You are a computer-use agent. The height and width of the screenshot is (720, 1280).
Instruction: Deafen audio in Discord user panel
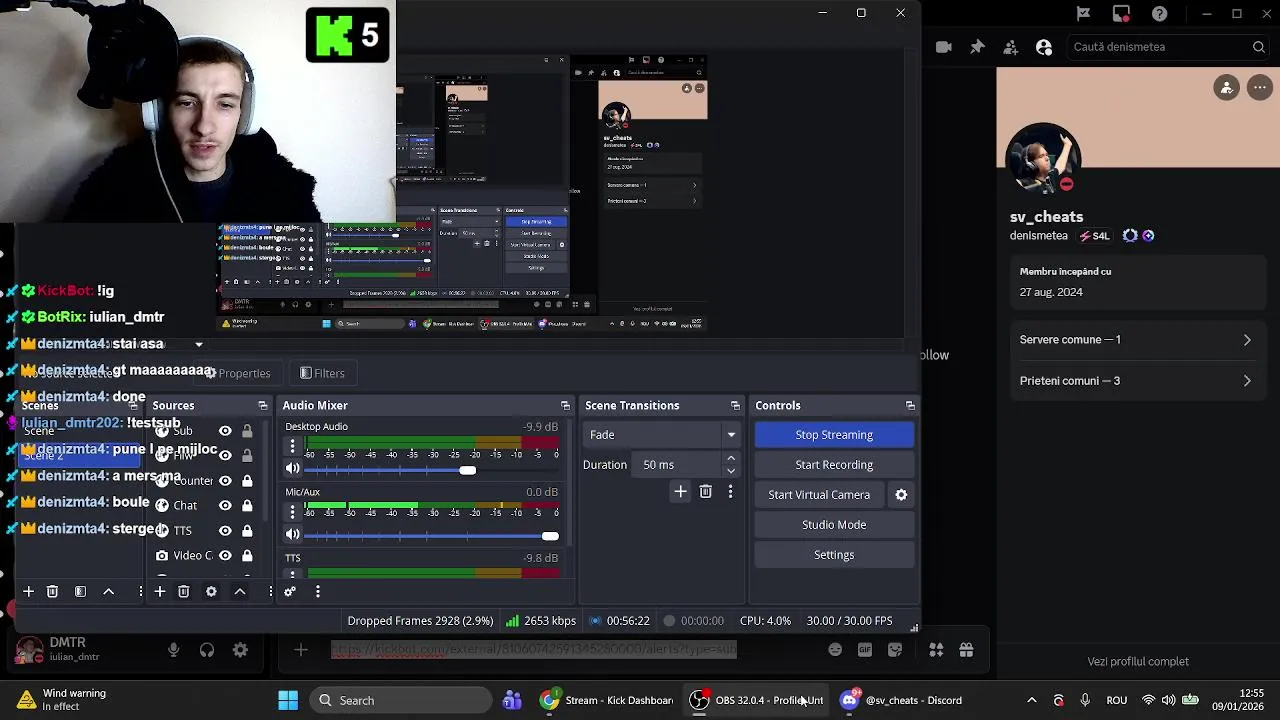(x=207, y=650)
